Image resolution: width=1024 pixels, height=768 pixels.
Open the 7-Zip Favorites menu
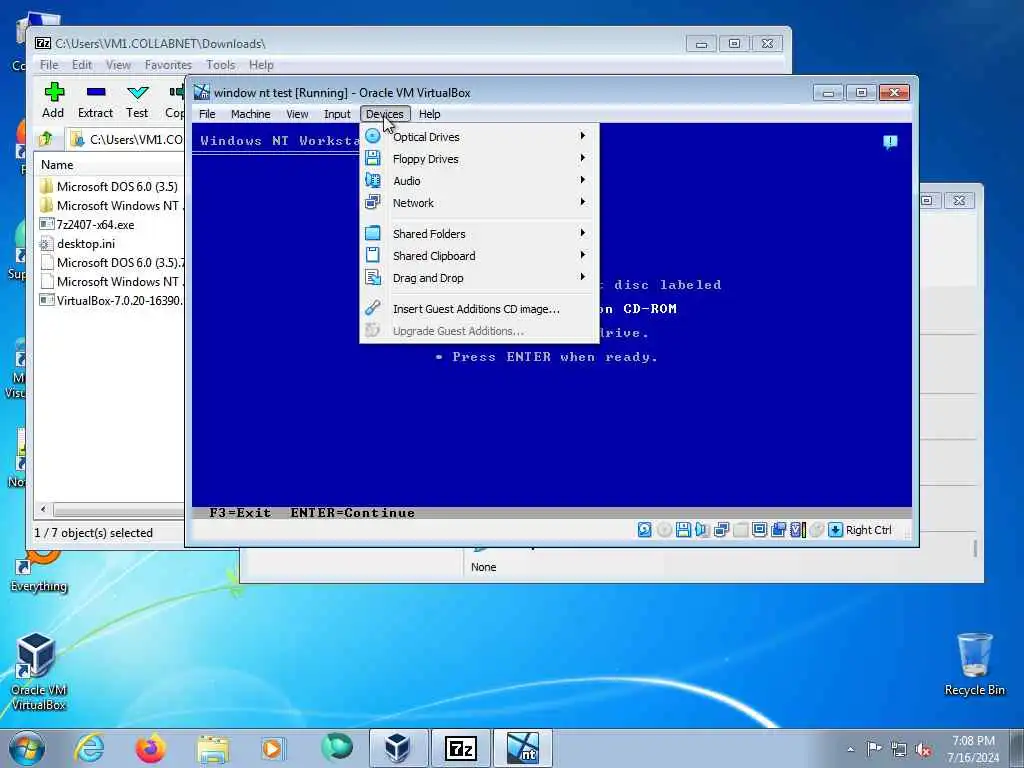[x=168, y=65]
